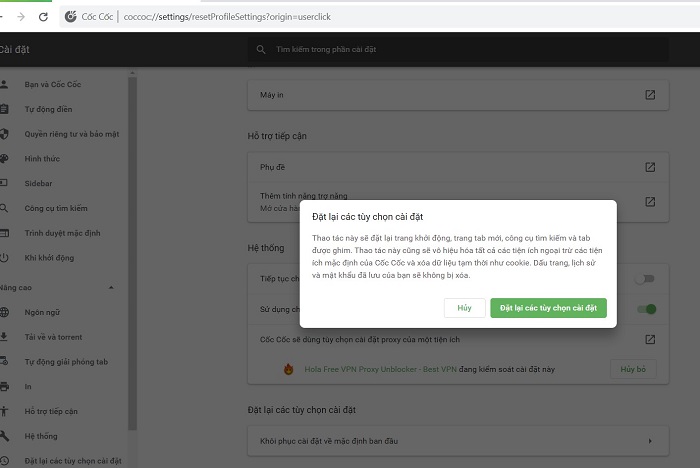Viewport: 700px width, 468px height.
Task: Expand Khôi phục cài đặt về mặc định
Action: point(650,440)
